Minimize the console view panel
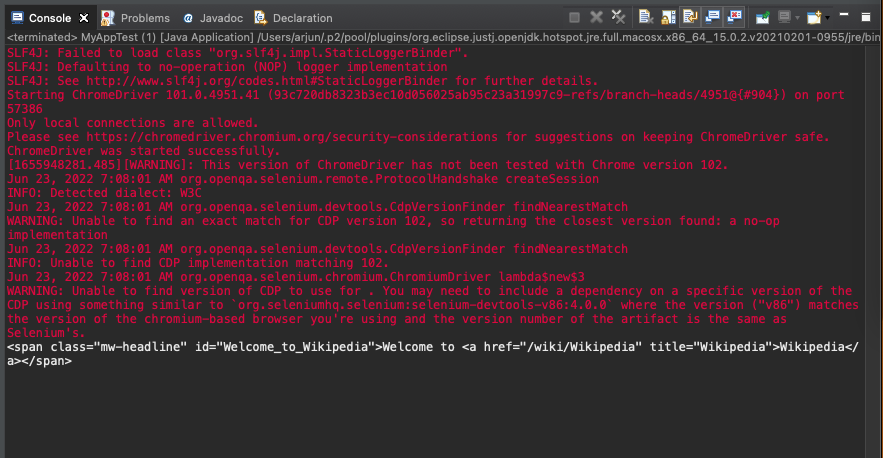The width and height of the screenshot is (883, 458). [x=846, y=17]
